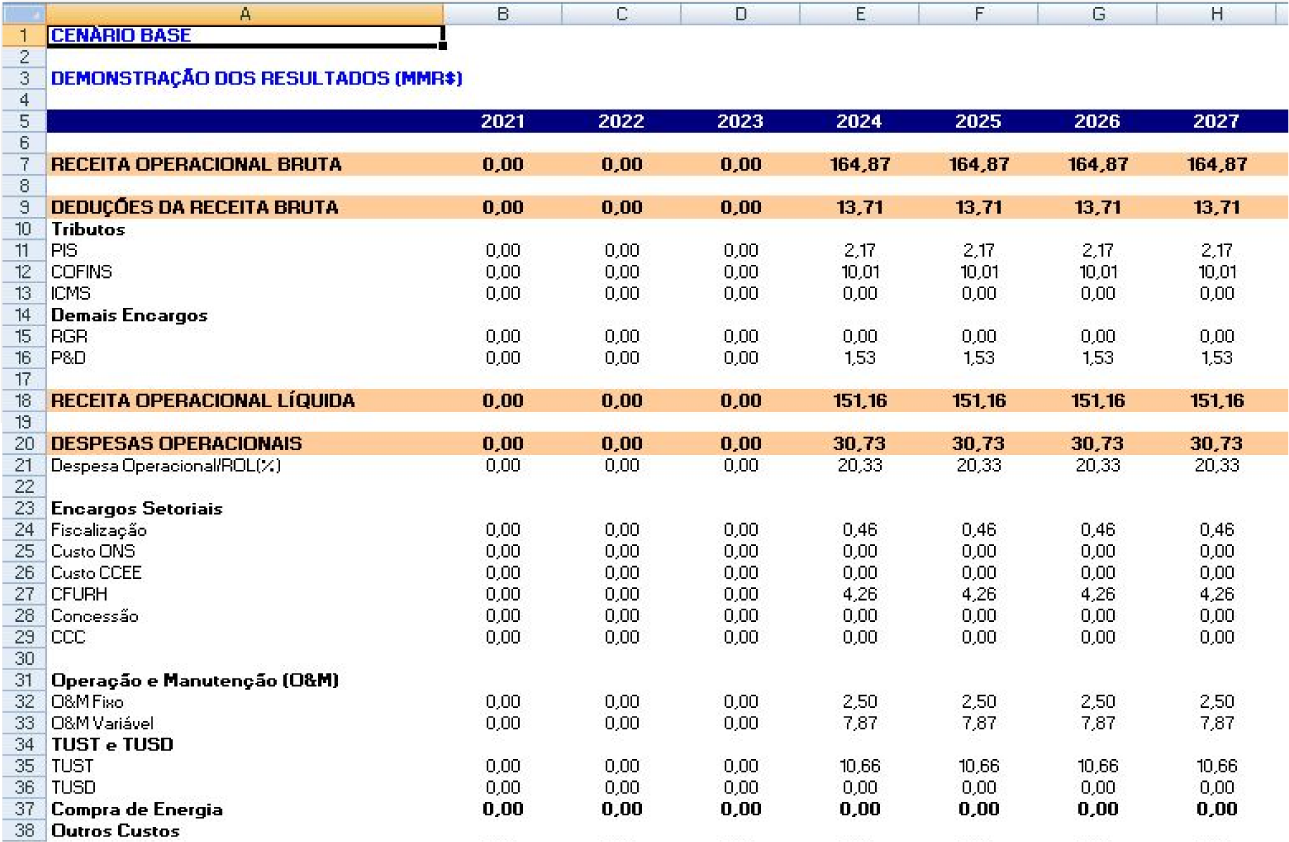
Task: Click the P&D value for 2022
Action: click(621, 358)
